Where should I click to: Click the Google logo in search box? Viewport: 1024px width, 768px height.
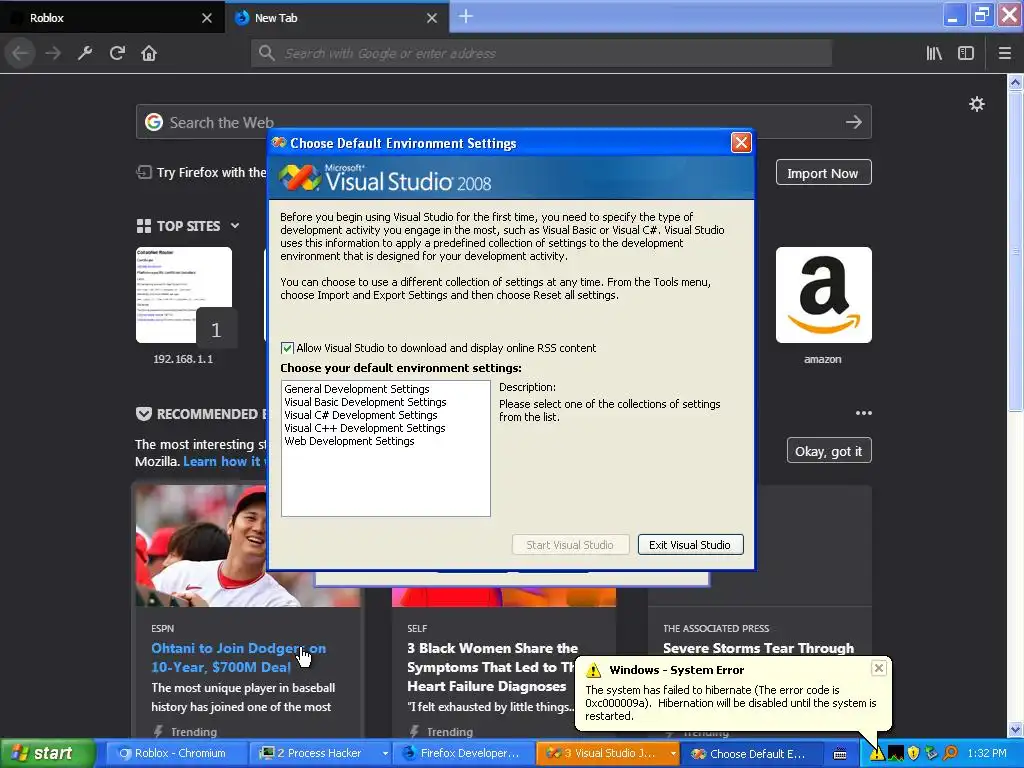(153, 122)
